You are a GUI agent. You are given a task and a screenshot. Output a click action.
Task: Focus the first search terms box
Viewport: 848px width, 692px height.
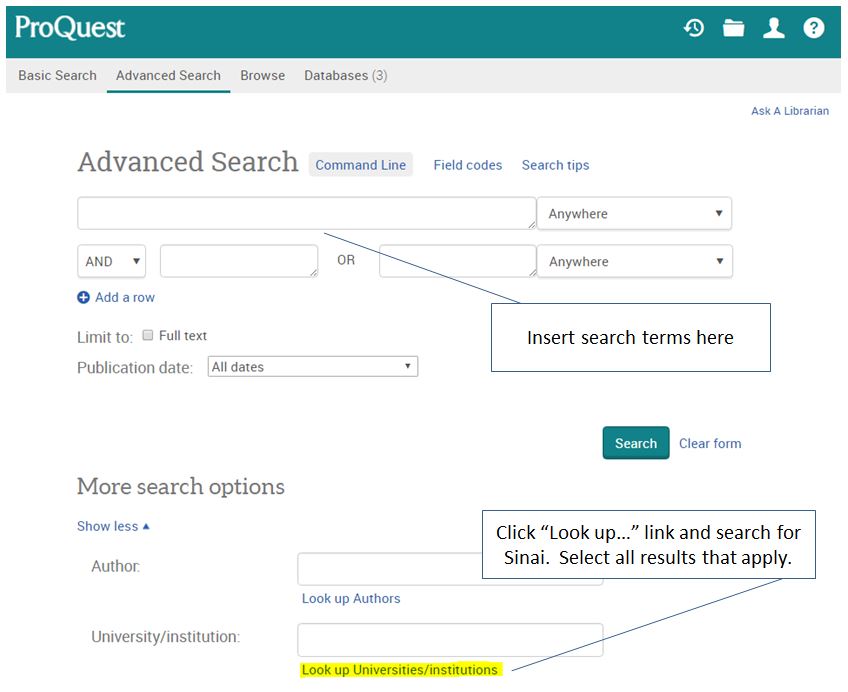coord(307,213)
